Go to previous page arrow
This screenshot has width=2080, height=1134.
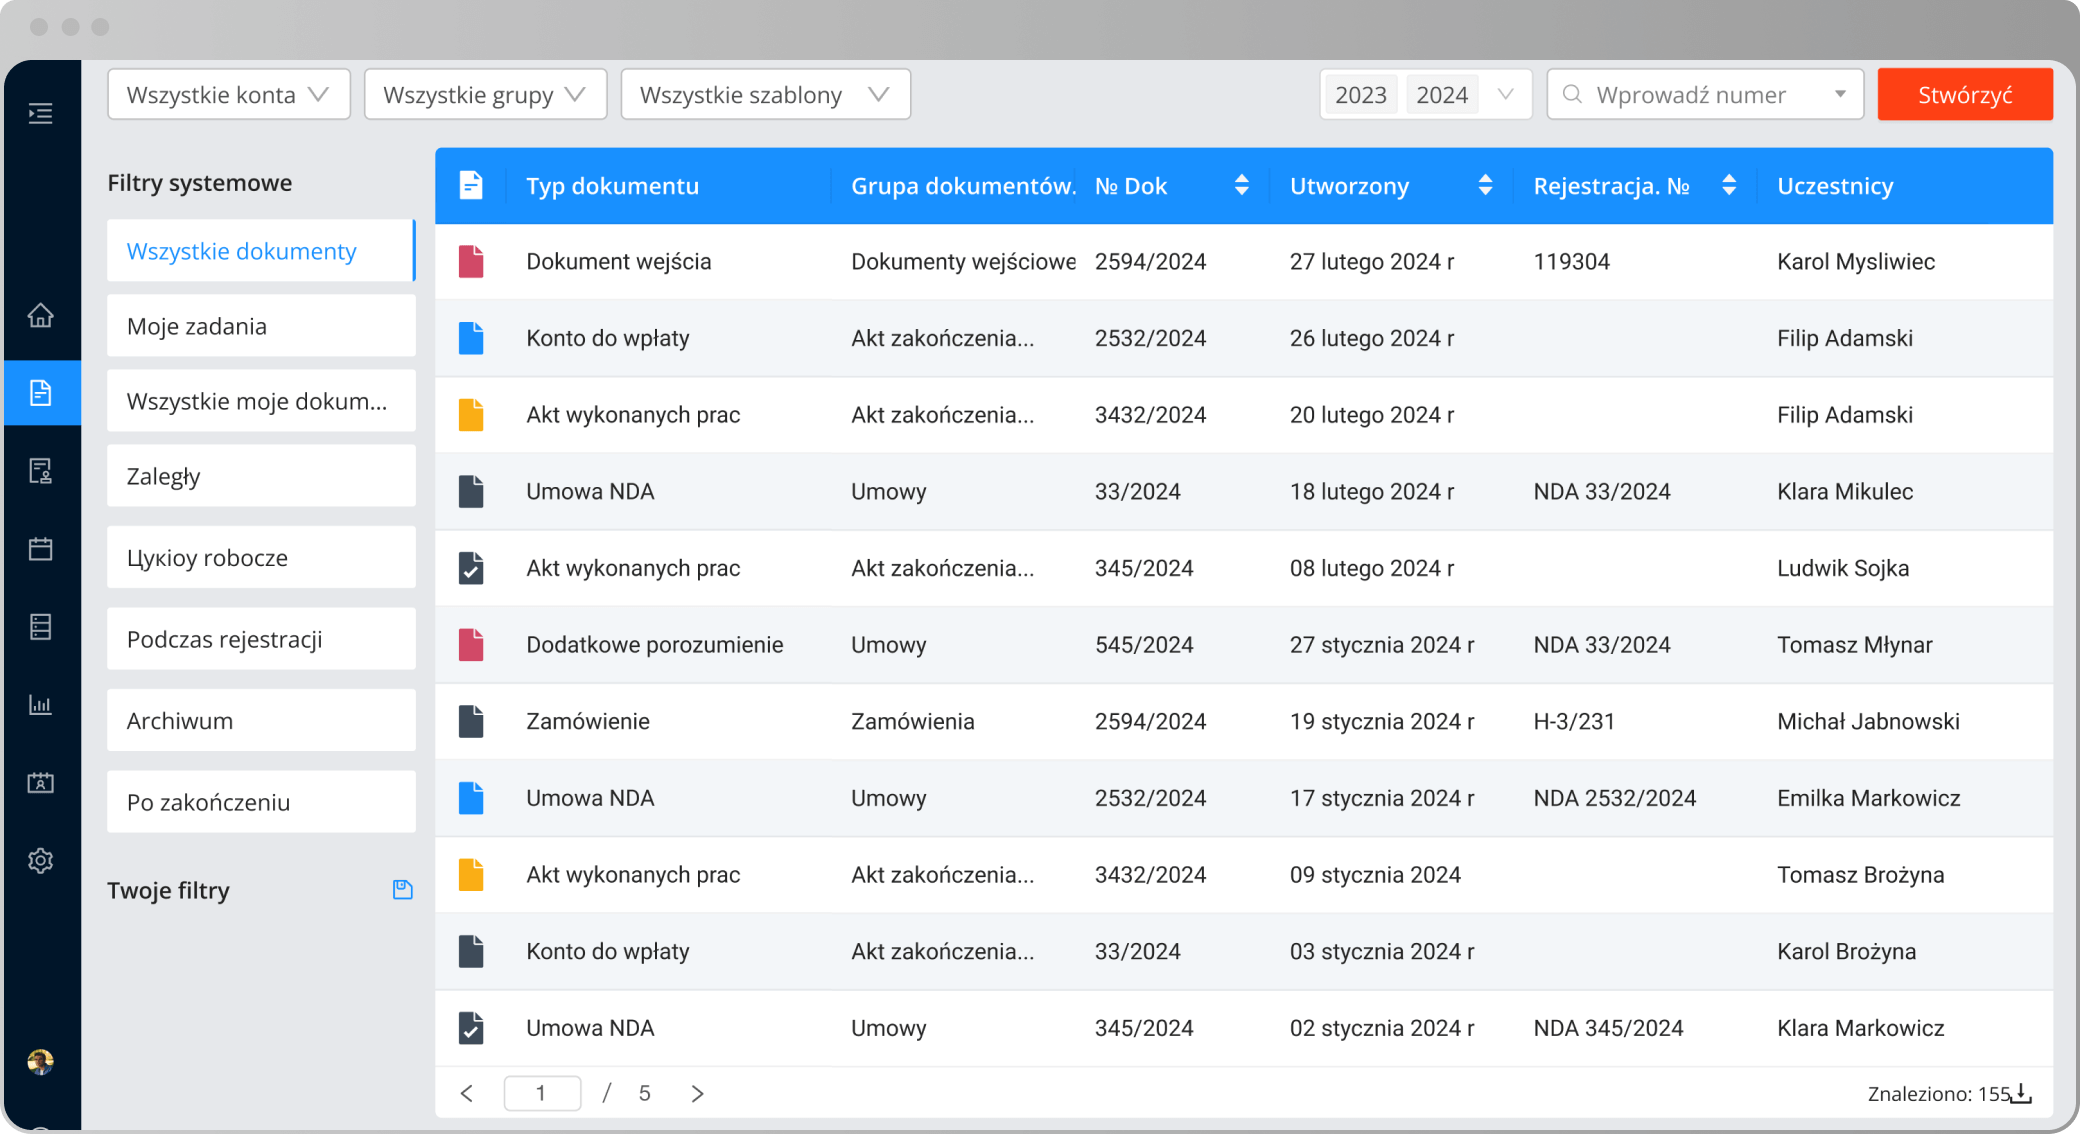coord(467,1093)
